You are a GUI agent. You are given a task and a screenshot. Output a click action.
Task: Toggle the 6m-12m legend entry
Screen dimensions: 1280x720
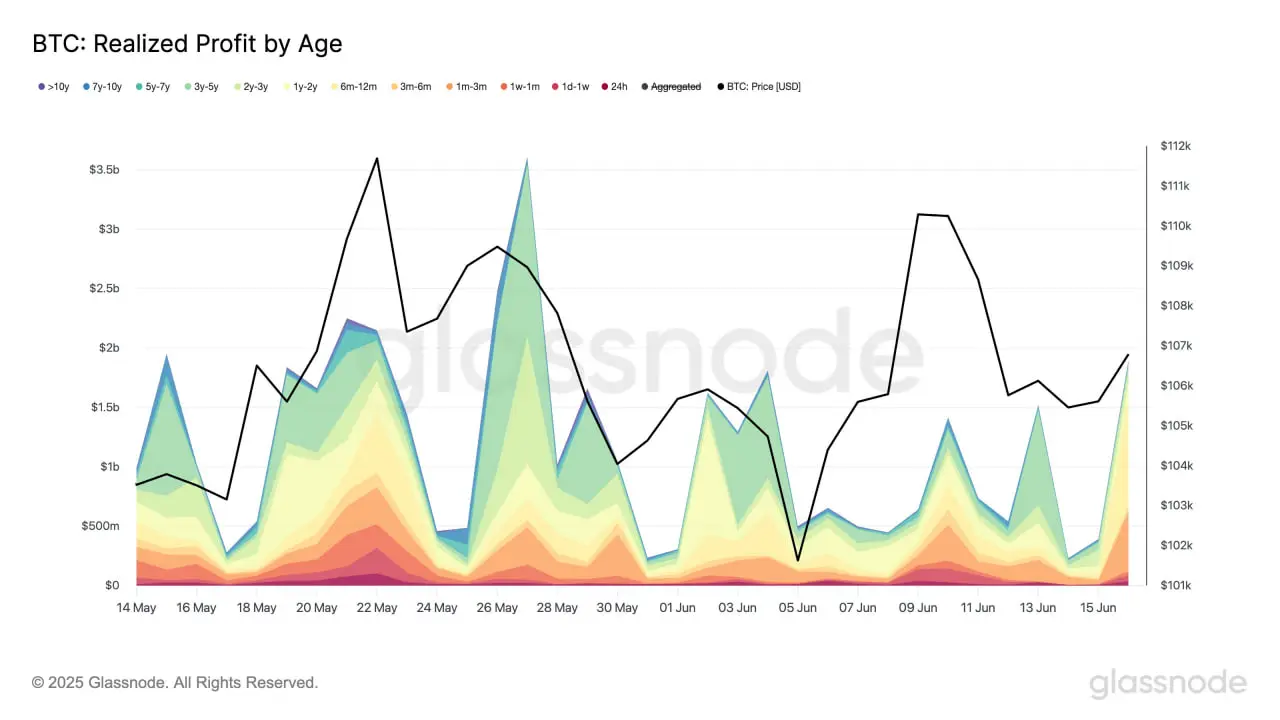[353, 87]
